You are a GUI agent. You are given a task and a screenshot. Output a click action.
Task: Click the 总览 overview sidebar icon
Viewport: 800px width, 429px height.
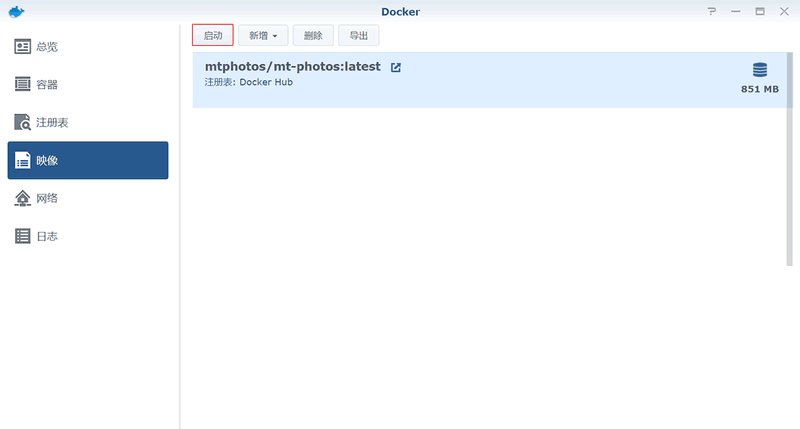(22, 46)
